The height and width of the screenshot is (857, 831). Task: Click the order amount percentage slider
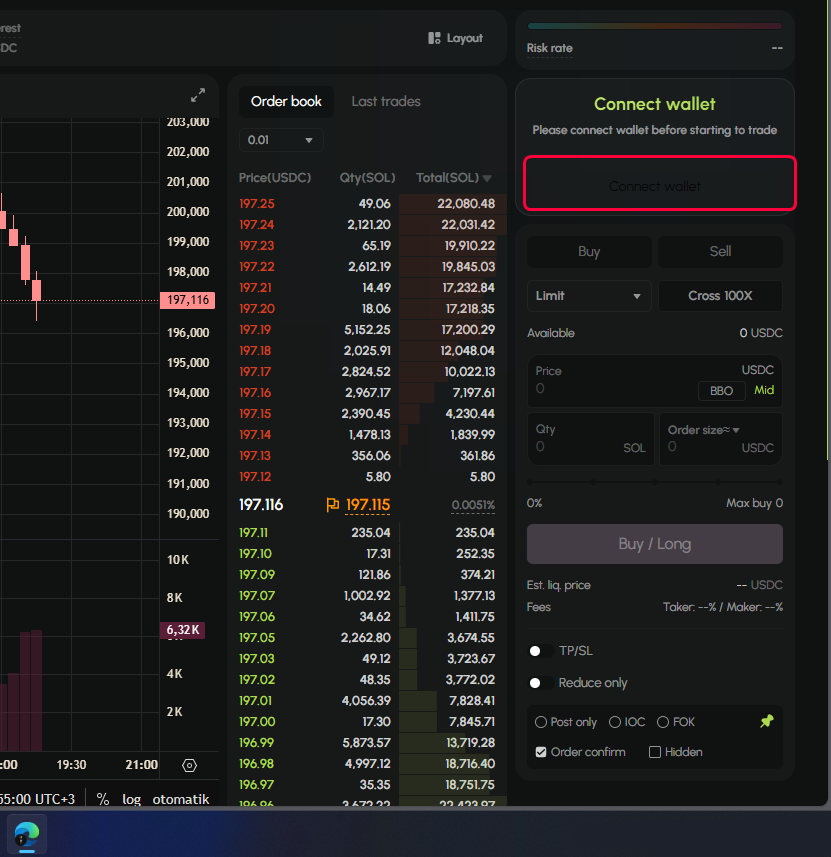click(654, 482)
